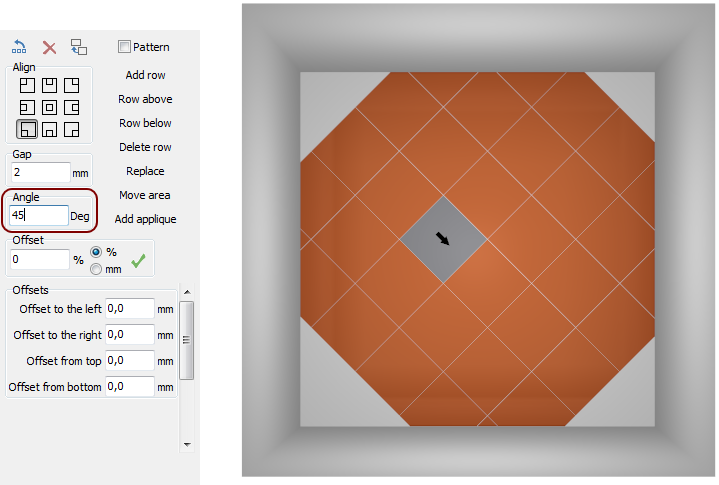Image resolution: width=719 pixels, height=485 pixels.
Task: Edit Offset to the left field
Action: point(130,309)
